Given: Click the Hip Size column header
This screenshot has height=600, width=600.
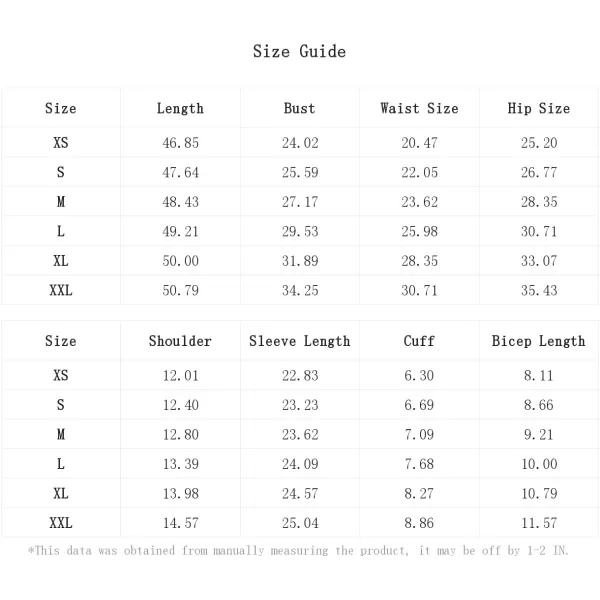Looking at the screenshot, I should [x=539, y=109].
